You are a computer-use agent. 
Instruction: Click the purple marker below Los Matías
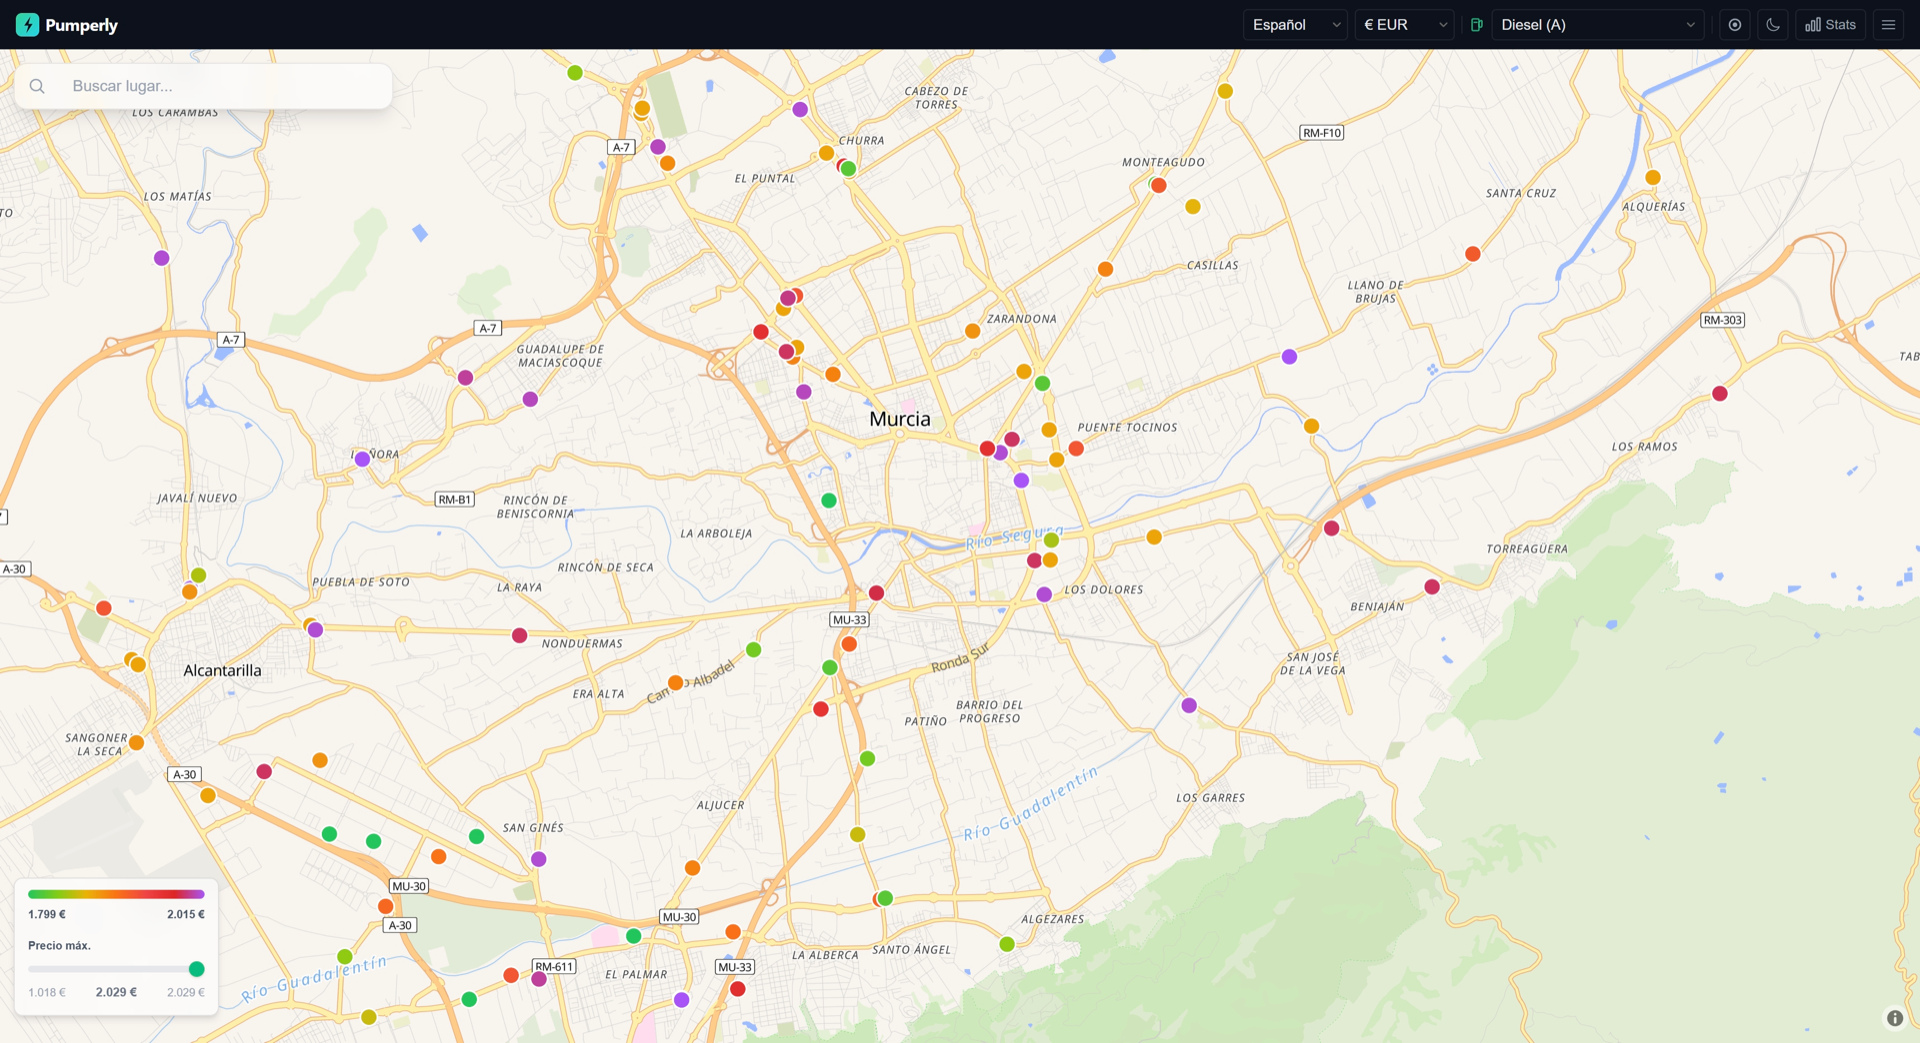click(162, 258)
